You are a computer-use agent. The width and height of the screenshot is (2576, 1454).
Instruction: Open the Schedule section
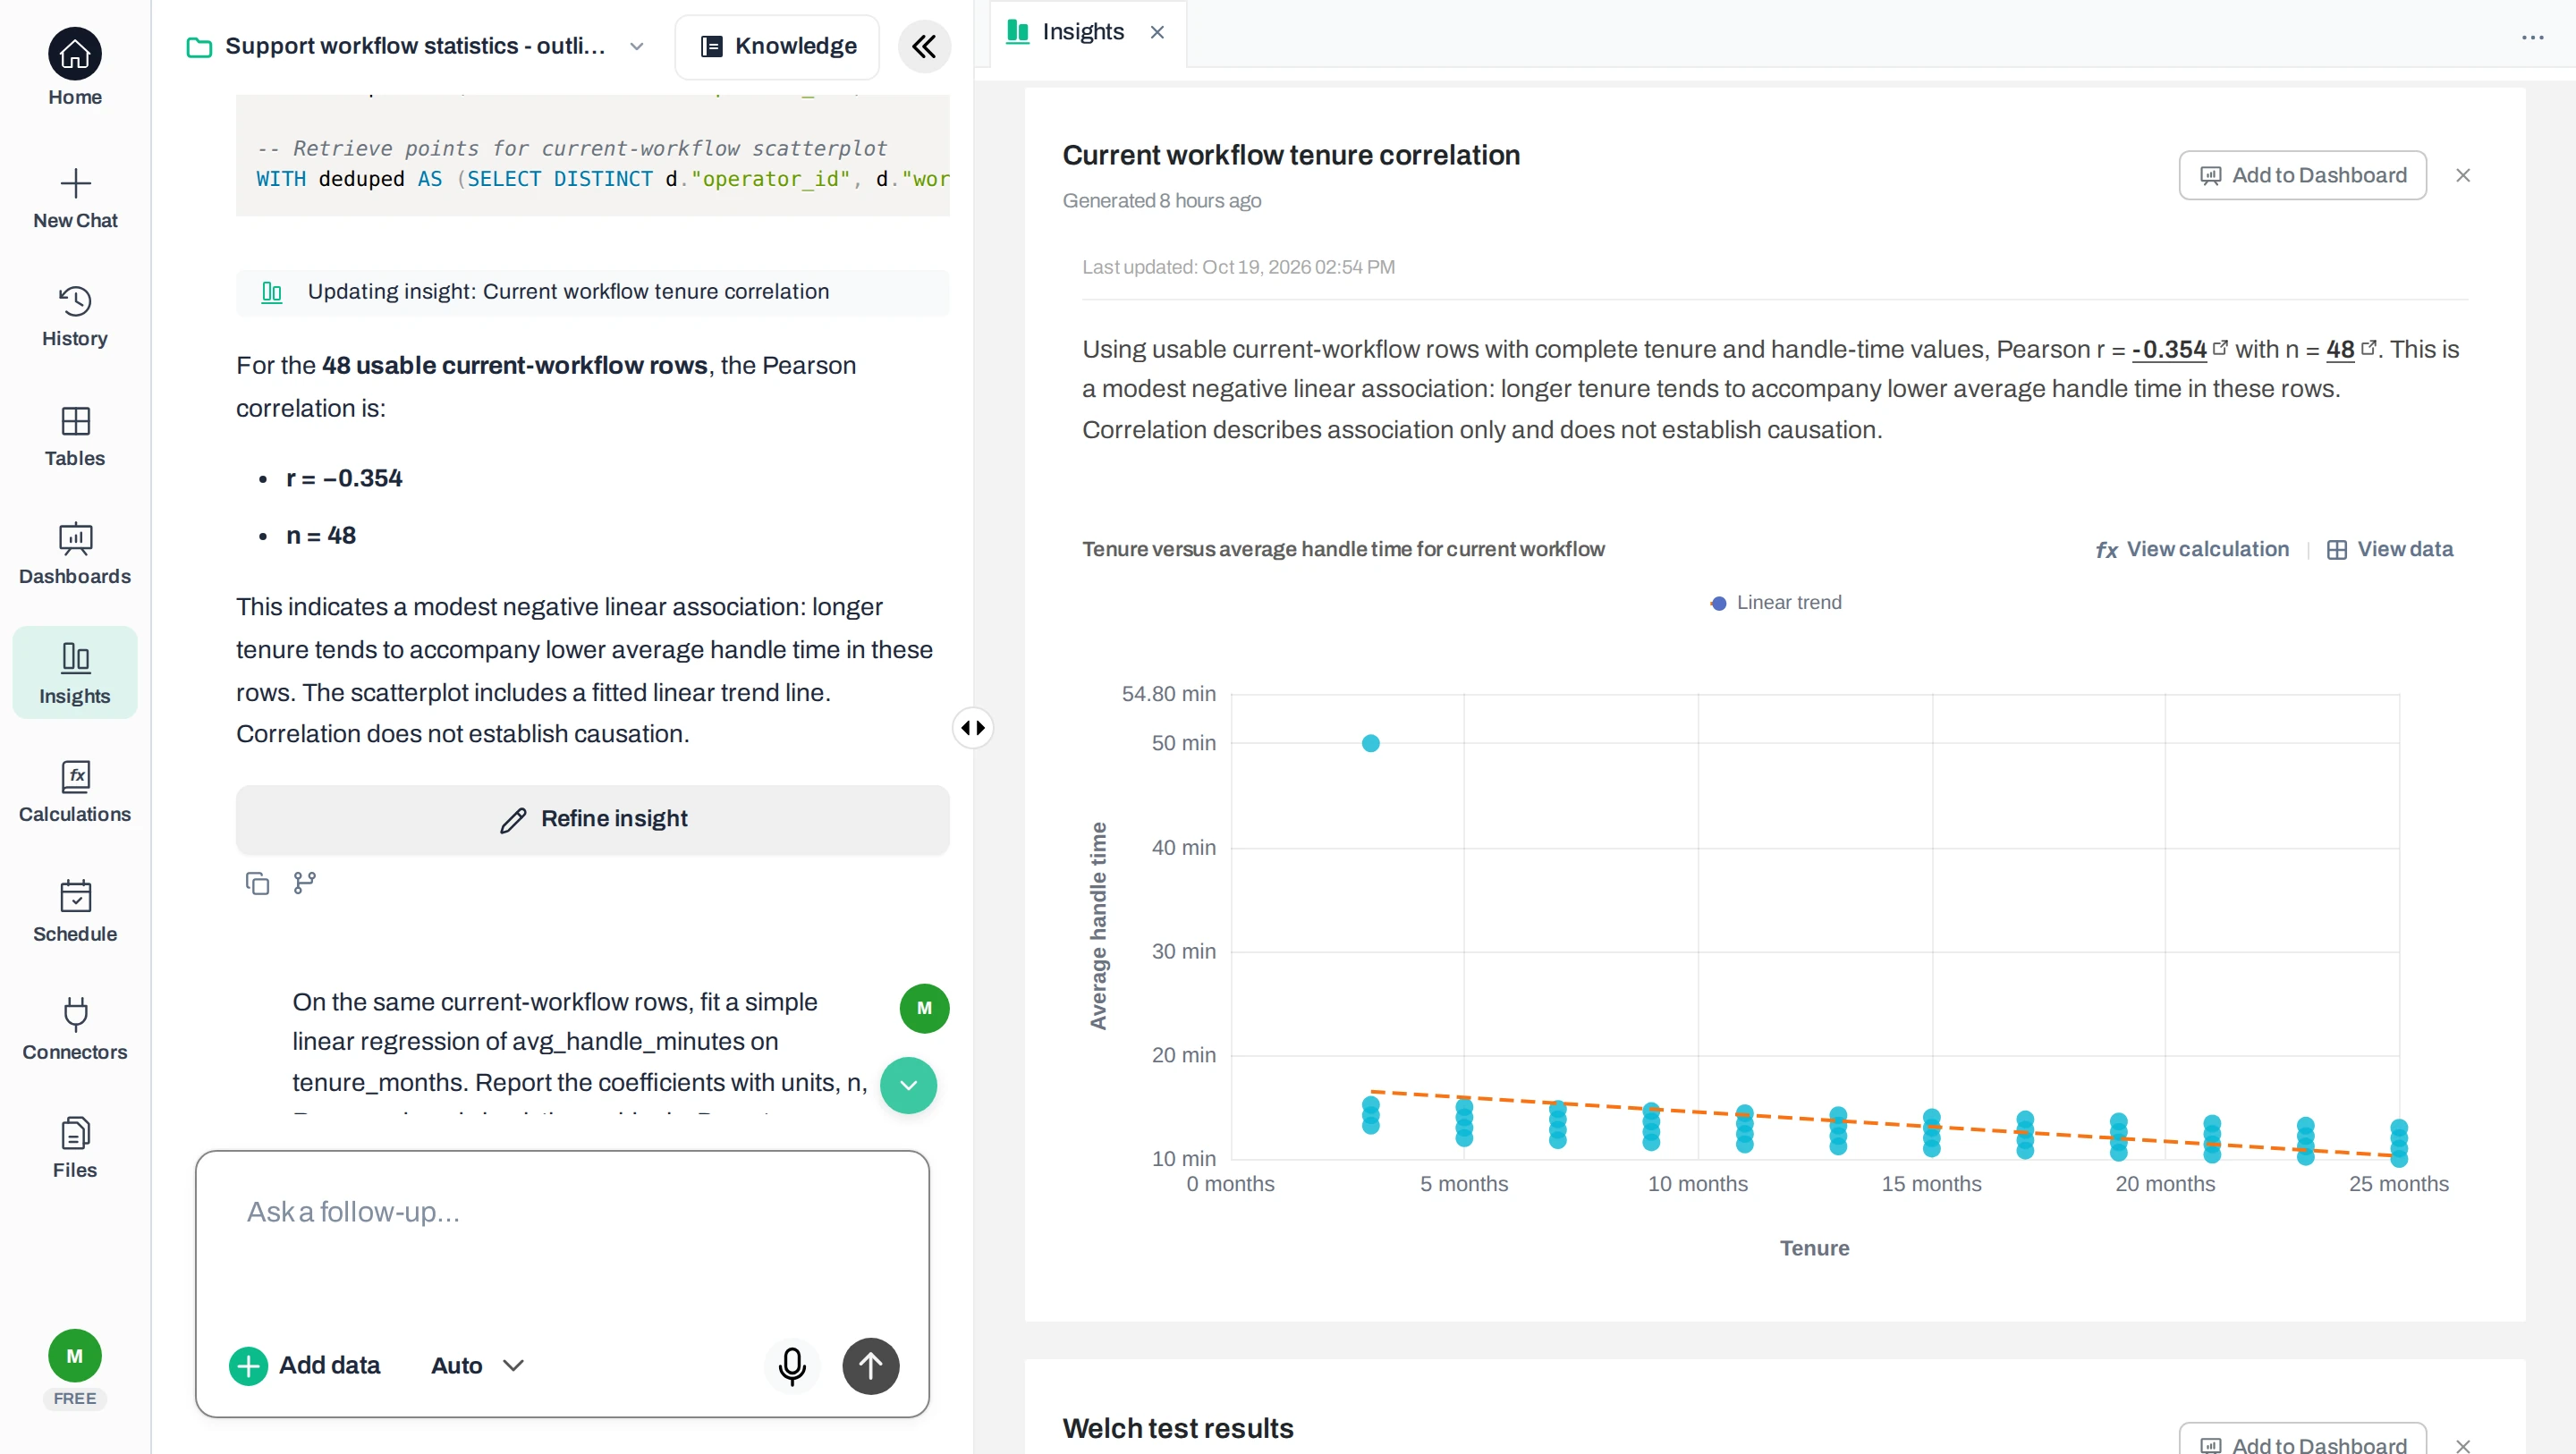pyautogui.click(x=75, y=911)
